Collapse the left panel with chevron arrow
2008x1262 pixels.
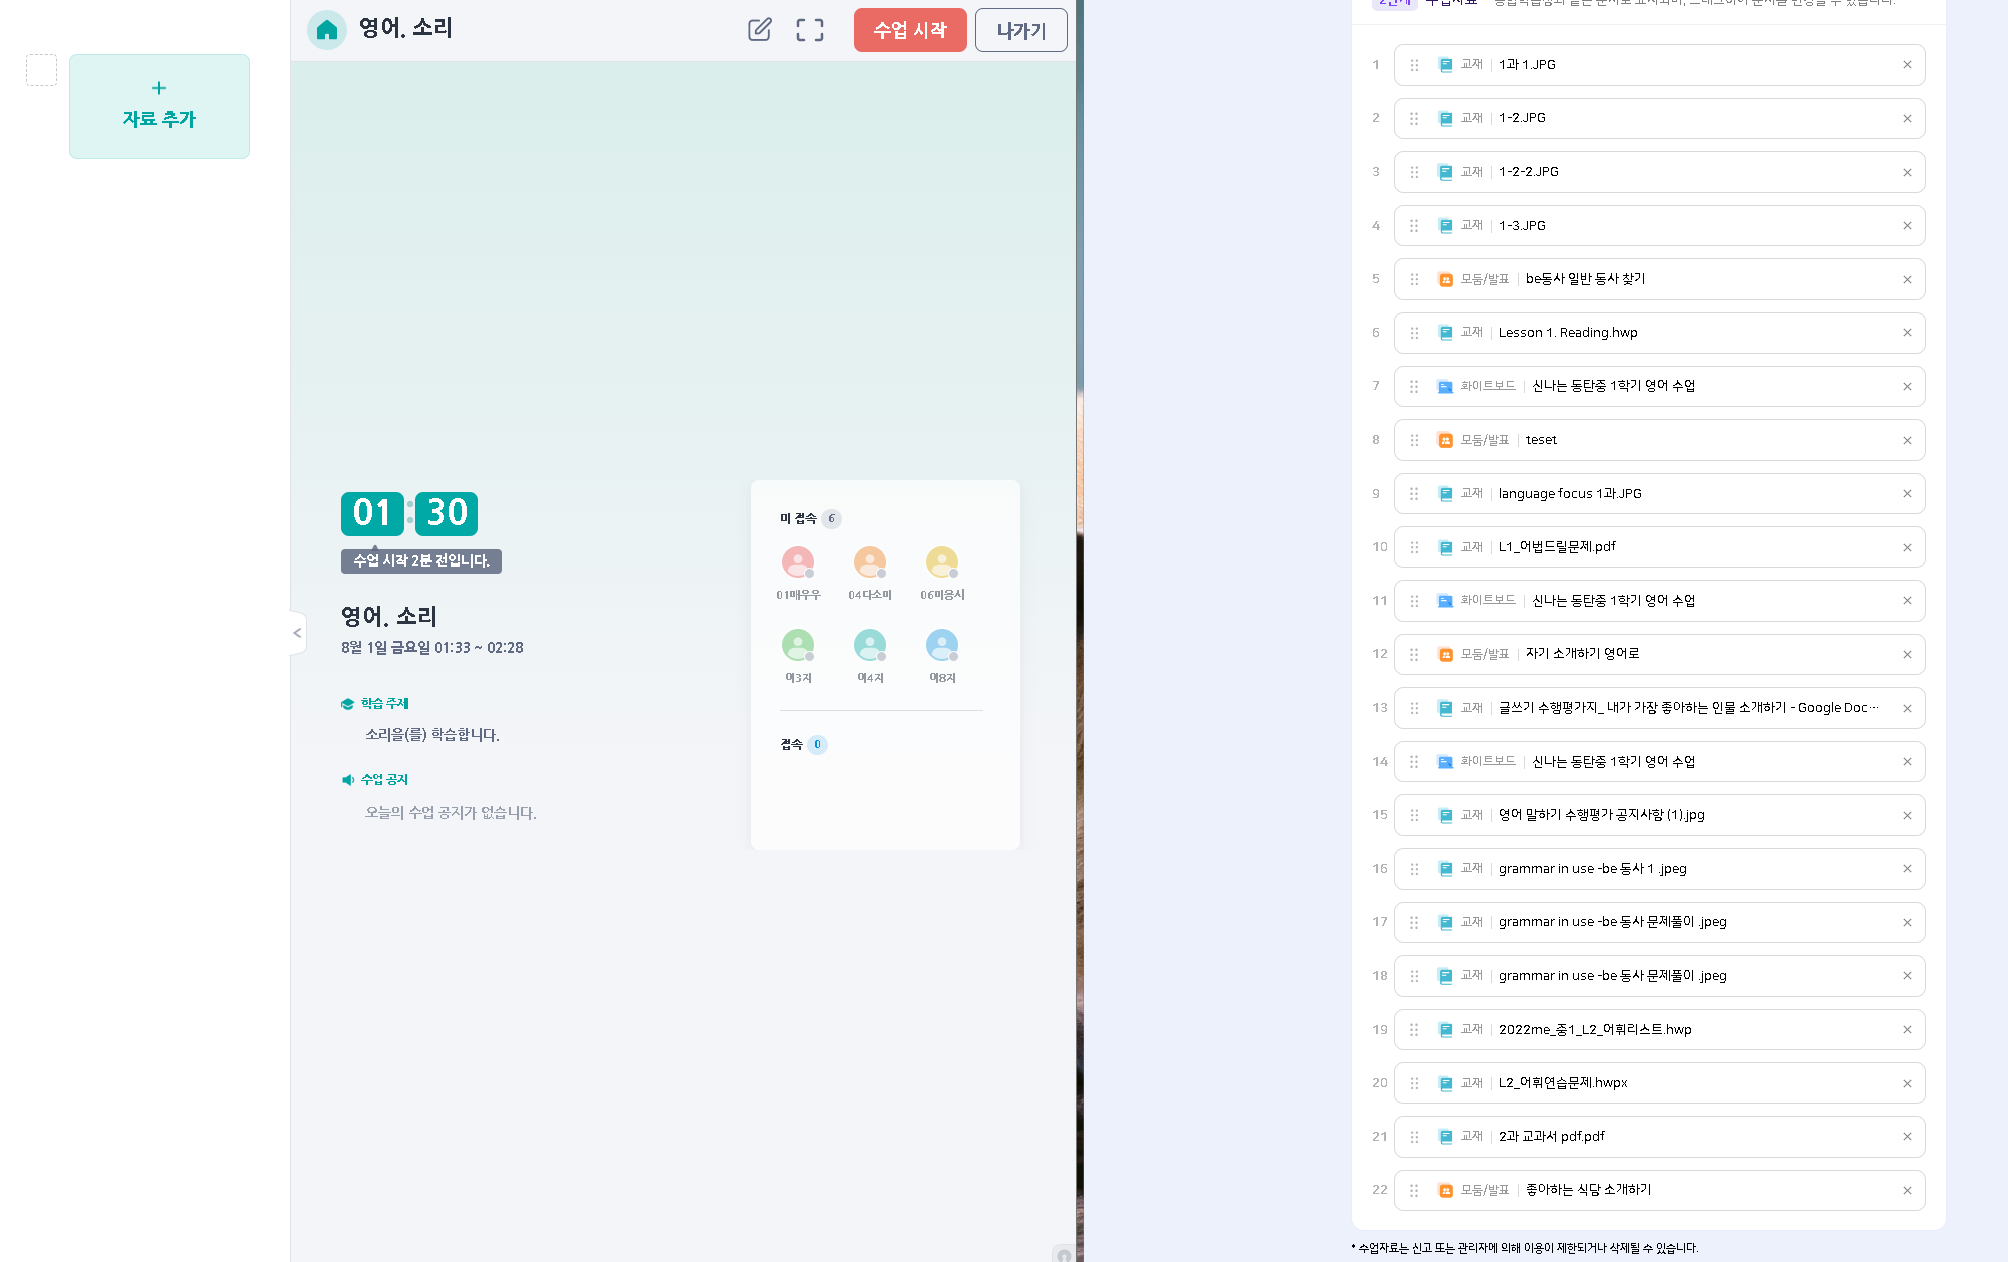point(297,633)
